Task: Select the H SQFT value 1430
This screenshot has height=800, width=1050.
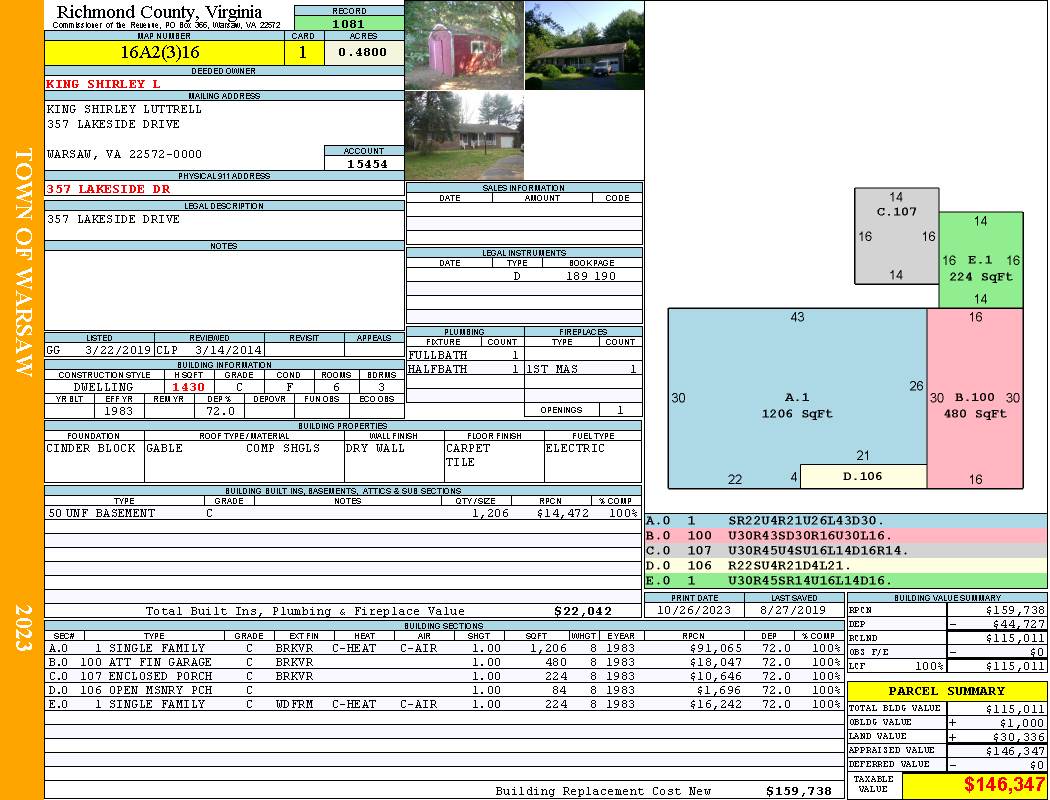Action: click(189, 387)
